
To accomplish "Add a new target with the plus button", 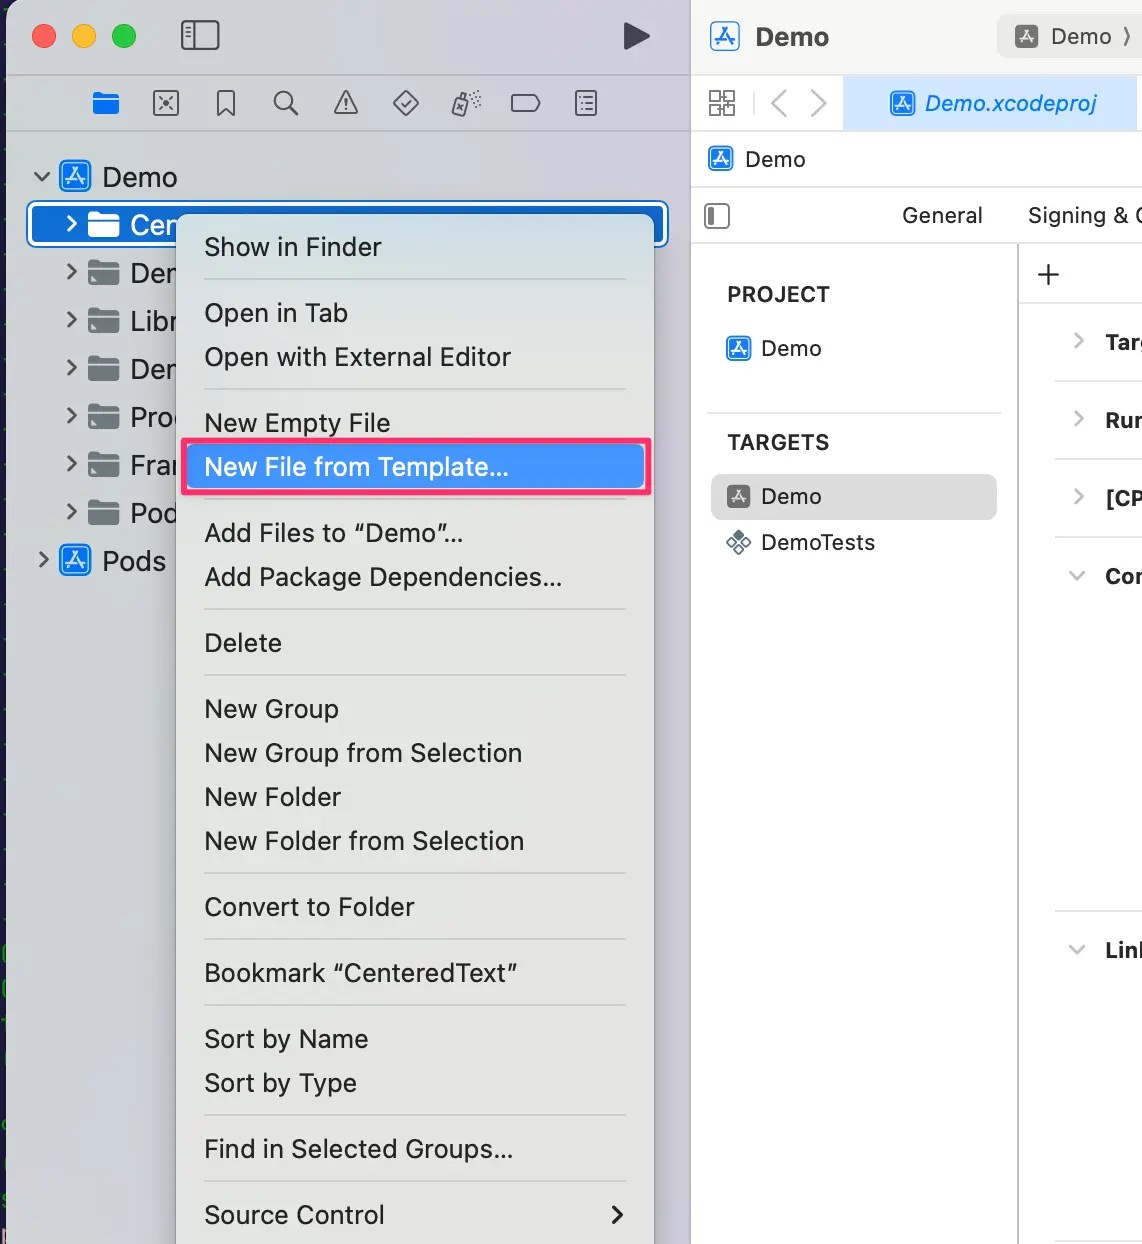I will tap(1048, 273).
